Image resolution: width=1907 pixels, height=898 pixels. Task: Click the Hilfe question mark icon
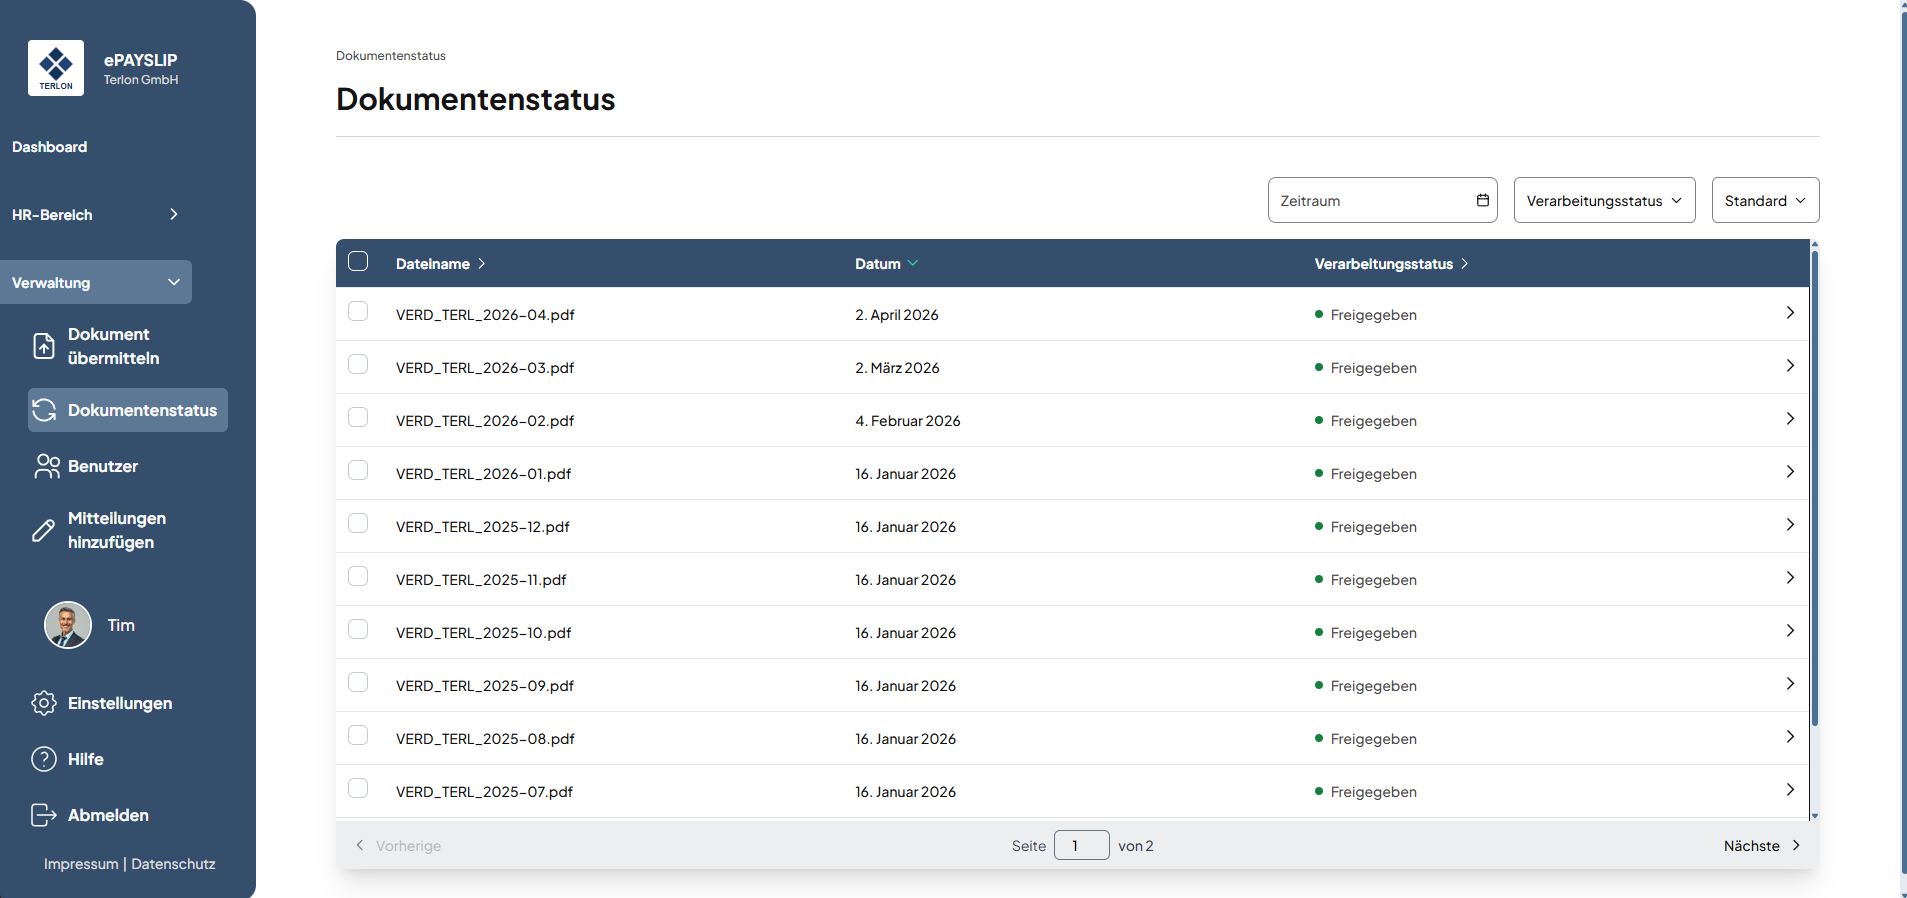44,759
